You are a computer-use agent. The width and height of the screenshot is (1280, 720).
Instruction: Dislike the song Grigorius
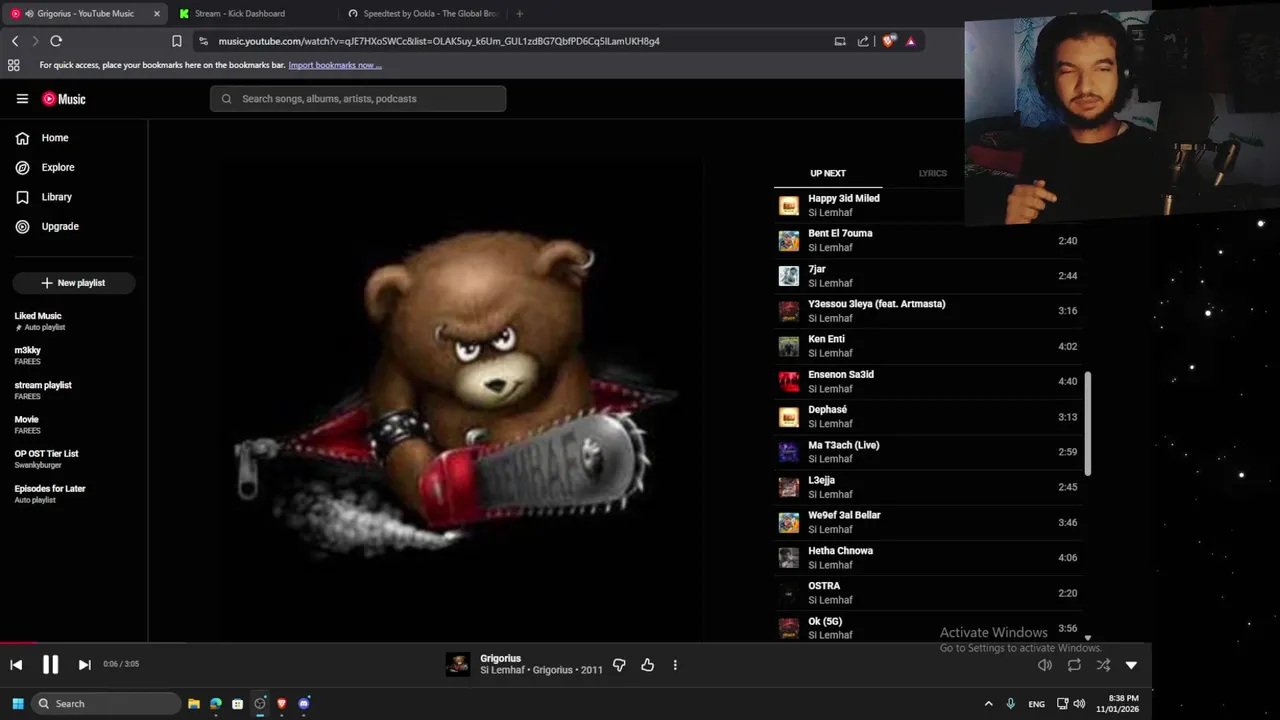pos(619,665)
